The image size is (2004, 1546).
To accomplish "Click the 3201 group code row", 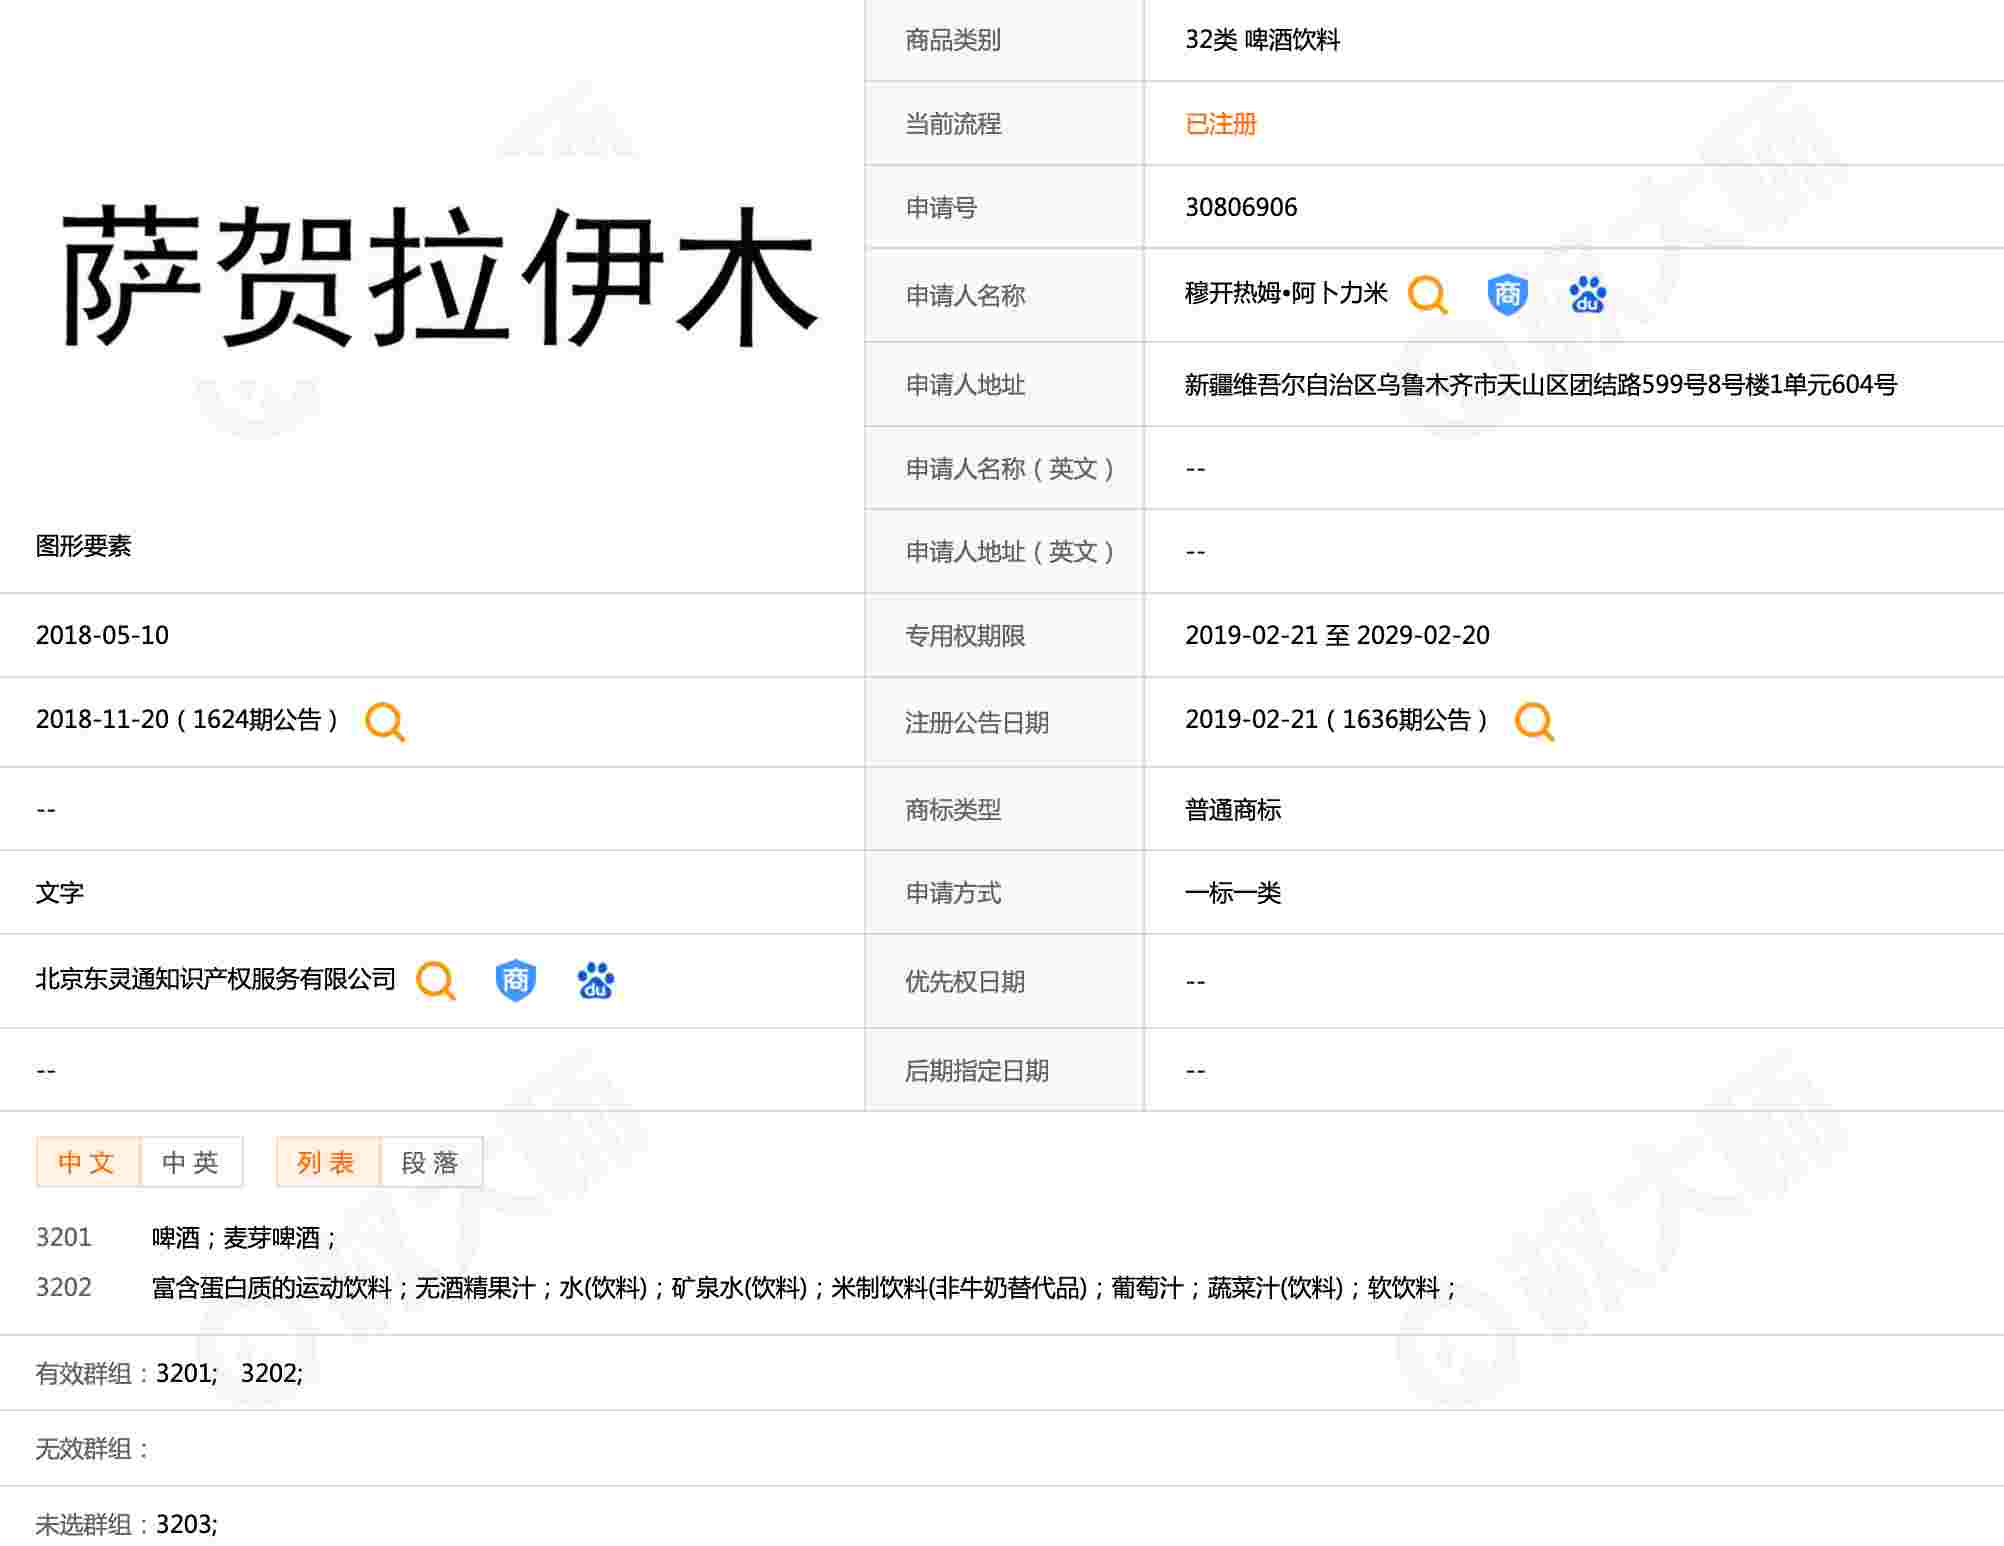I will click(x=64, y=1238).
